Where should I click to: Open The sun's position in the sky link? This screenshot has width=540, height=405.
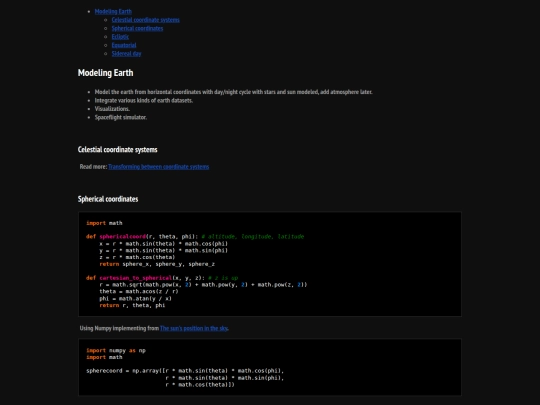[x=194, y=328]
